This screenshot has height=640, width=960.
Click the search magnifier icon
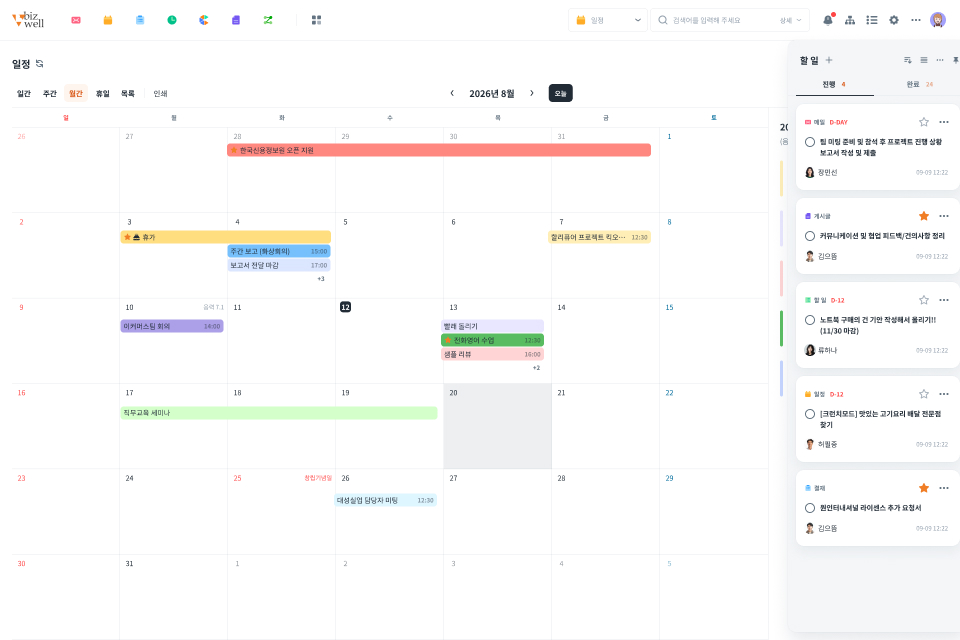(663, 20)
